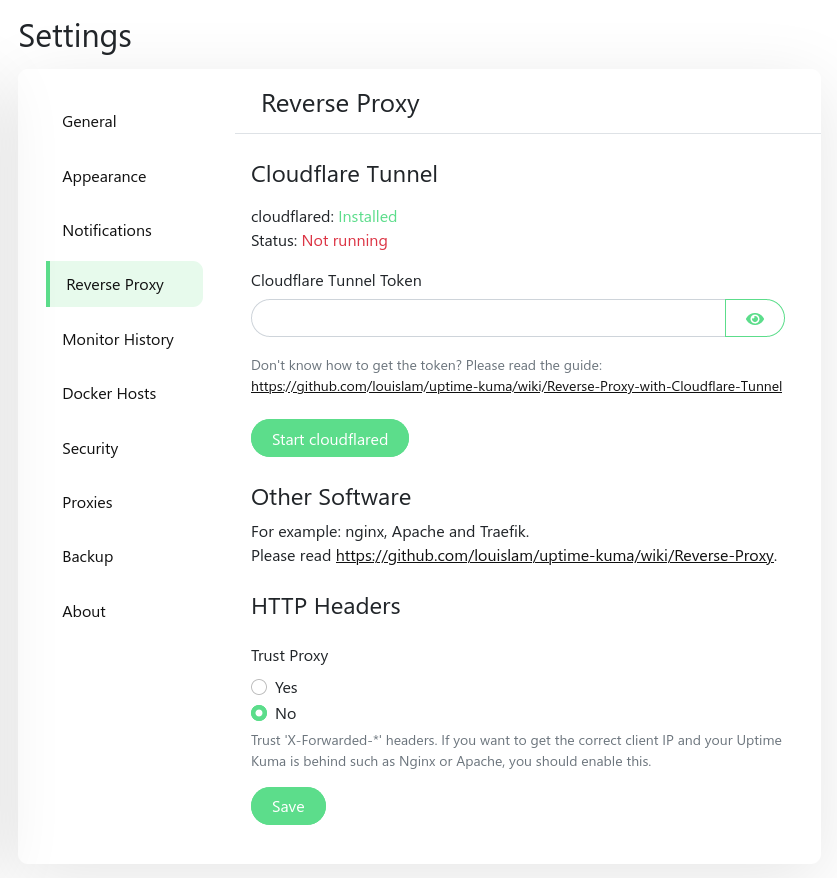The image size is (837, 878).
Task: Click the Cloudflare Tunnel Token label
Action: click(336, 281)
